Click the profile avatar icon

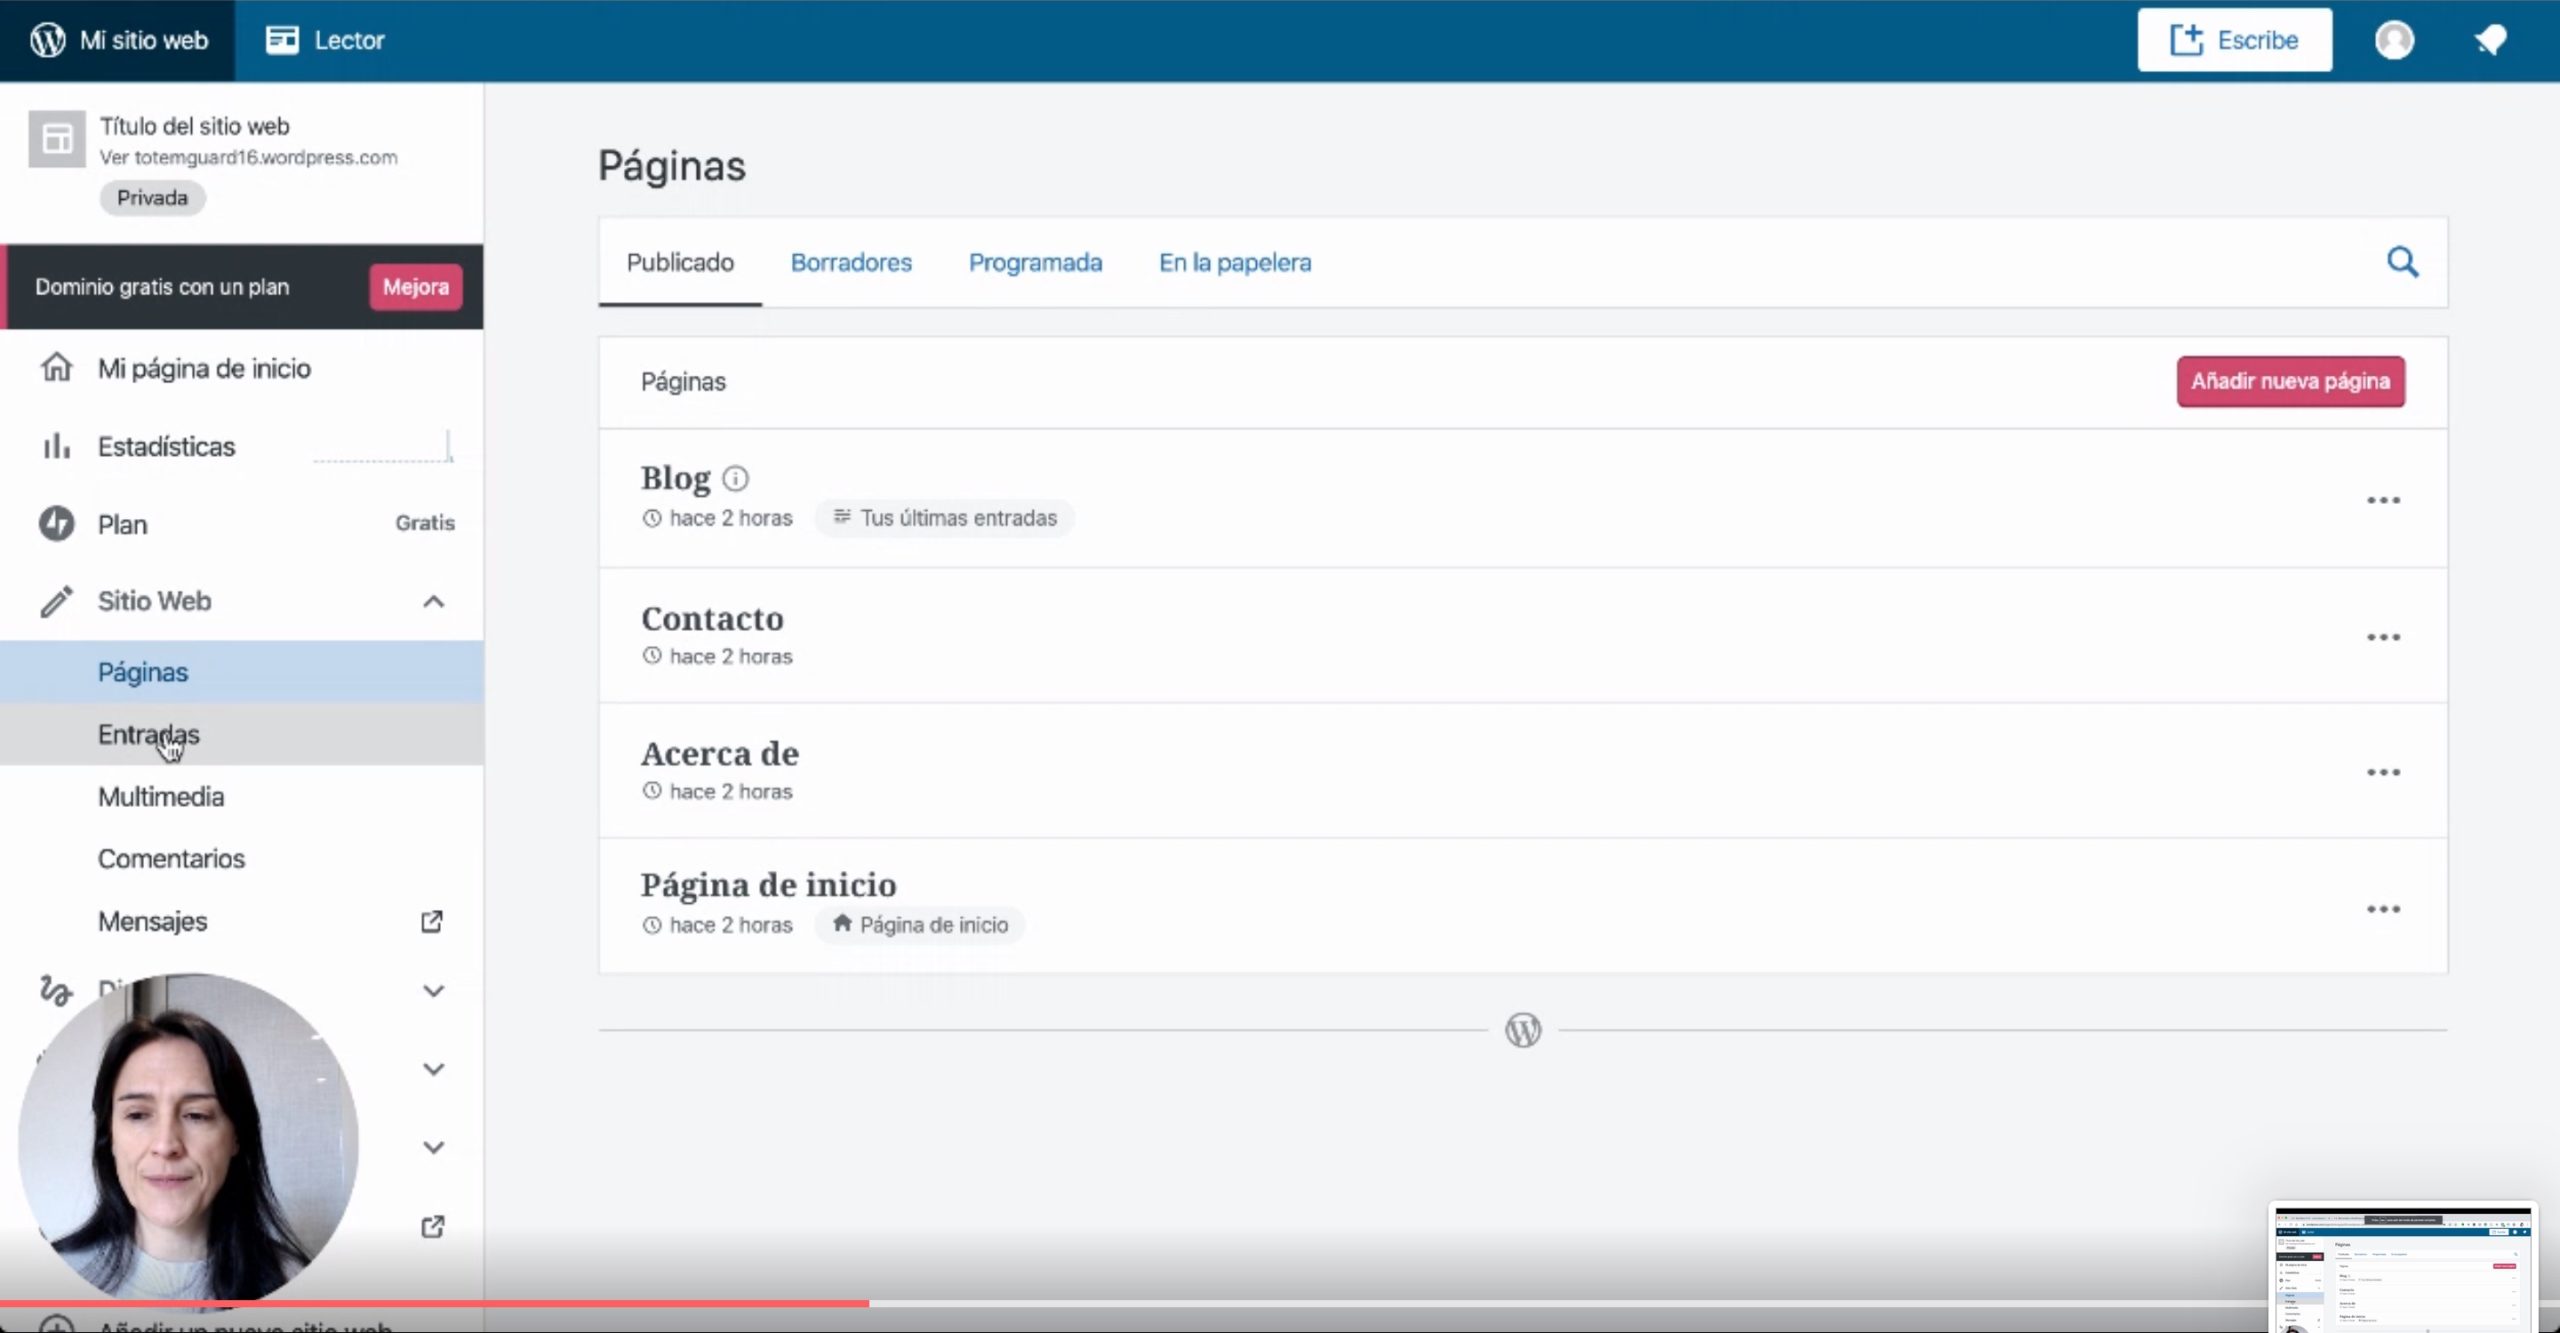[2395, 40]
